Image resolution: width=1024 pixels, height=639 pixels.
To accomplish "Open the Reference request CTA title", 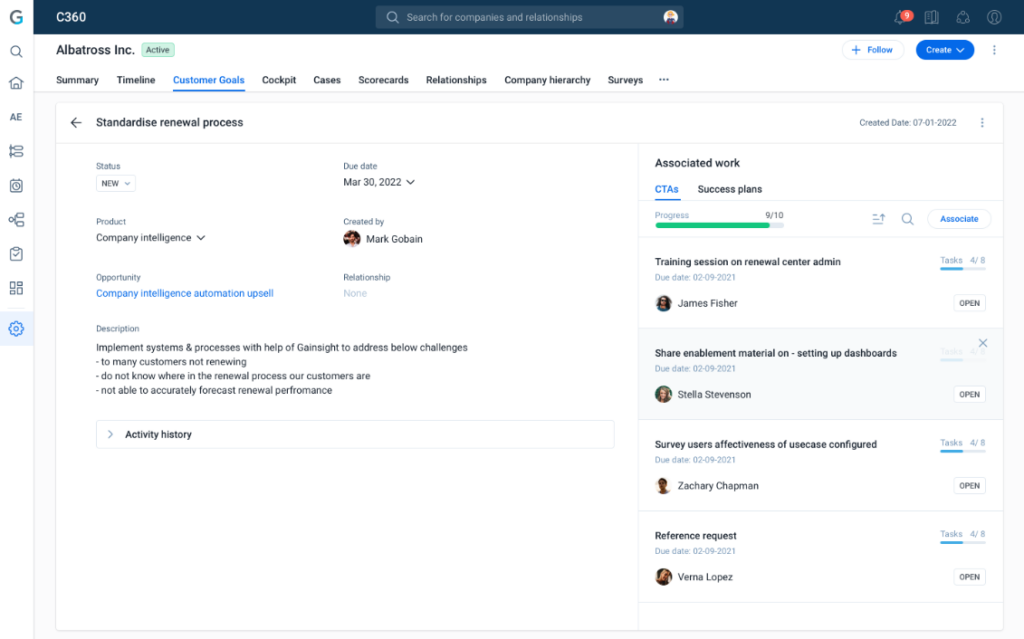I will [696, 536].
